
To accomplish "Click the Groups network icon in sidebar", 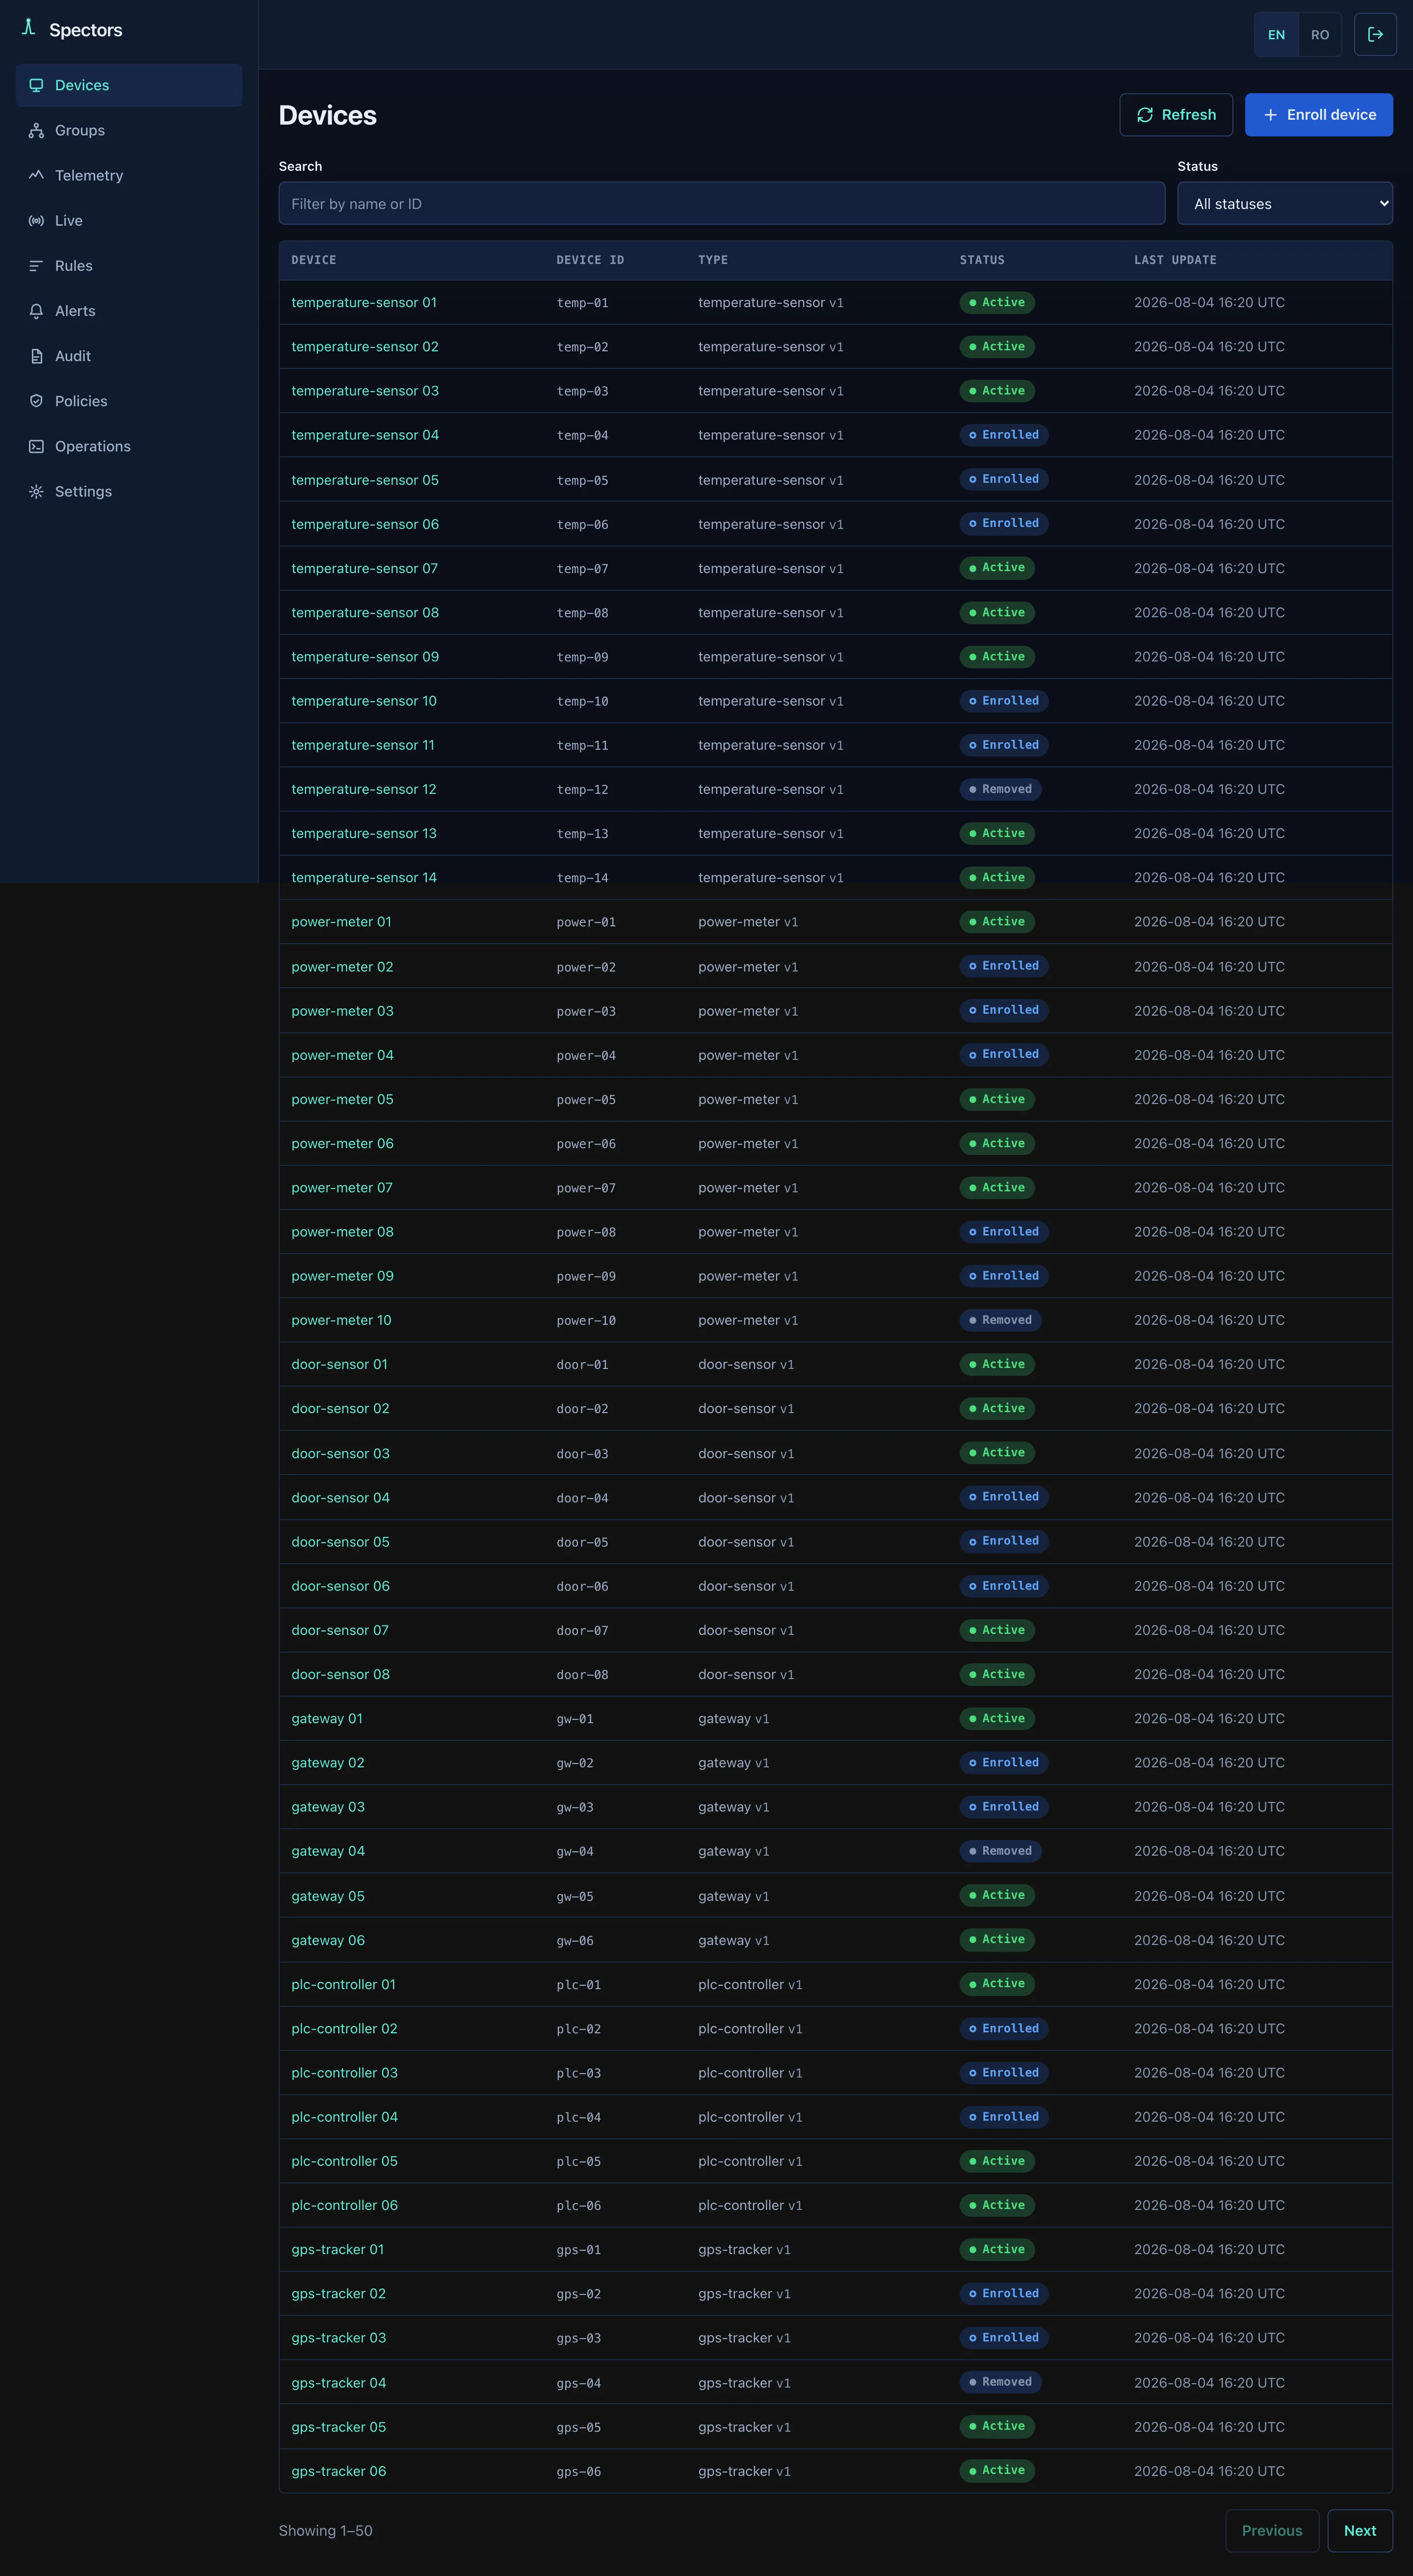I will tap(36, 130).
